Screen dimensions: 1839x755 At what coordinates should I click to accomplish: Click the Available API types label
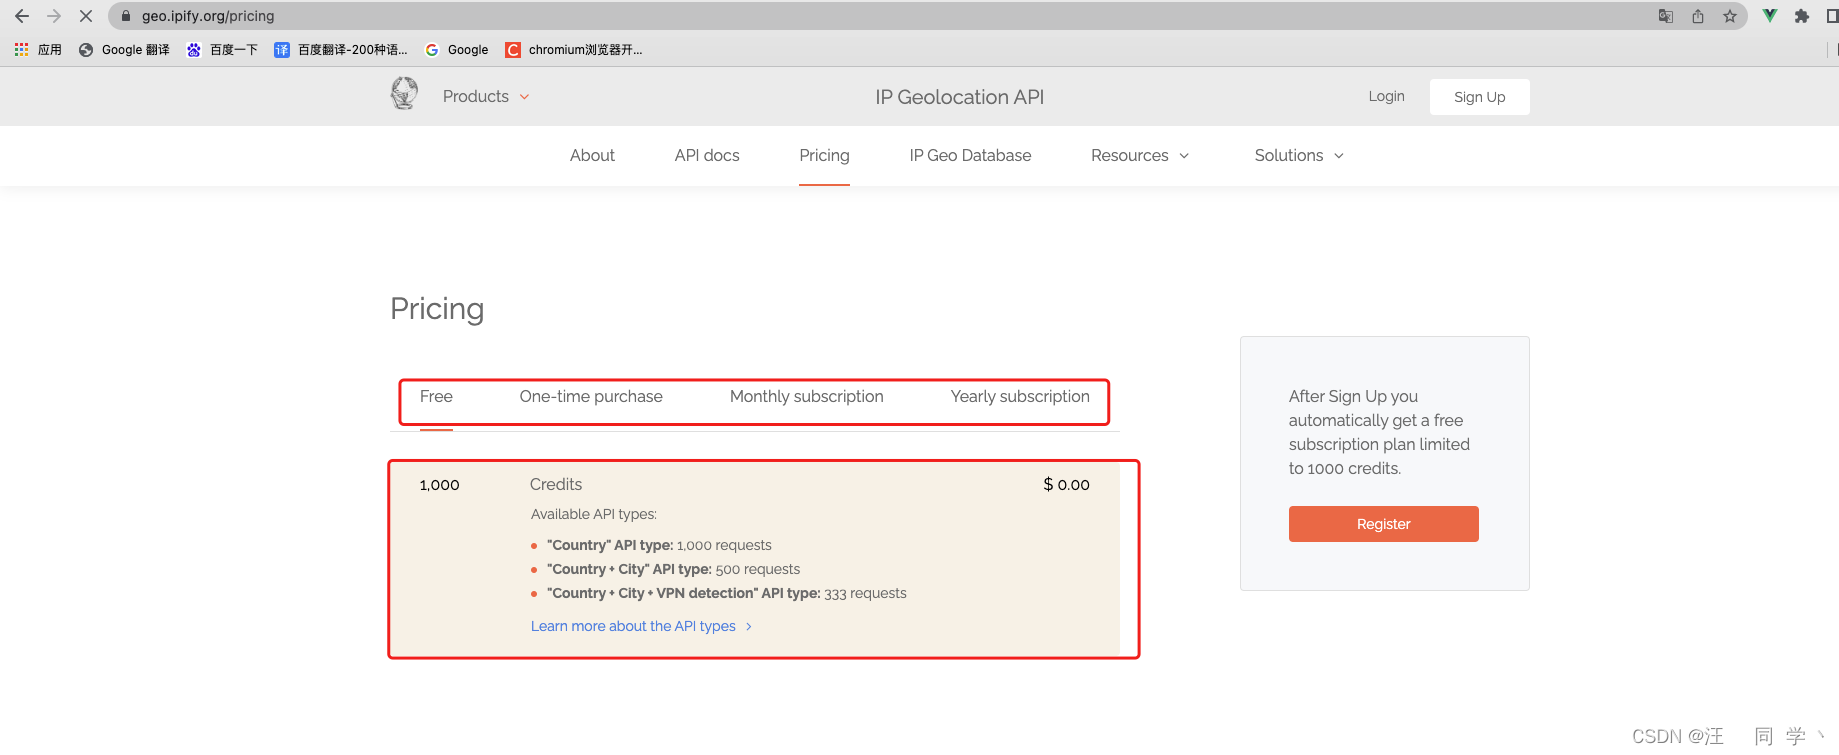coord(594,515)
